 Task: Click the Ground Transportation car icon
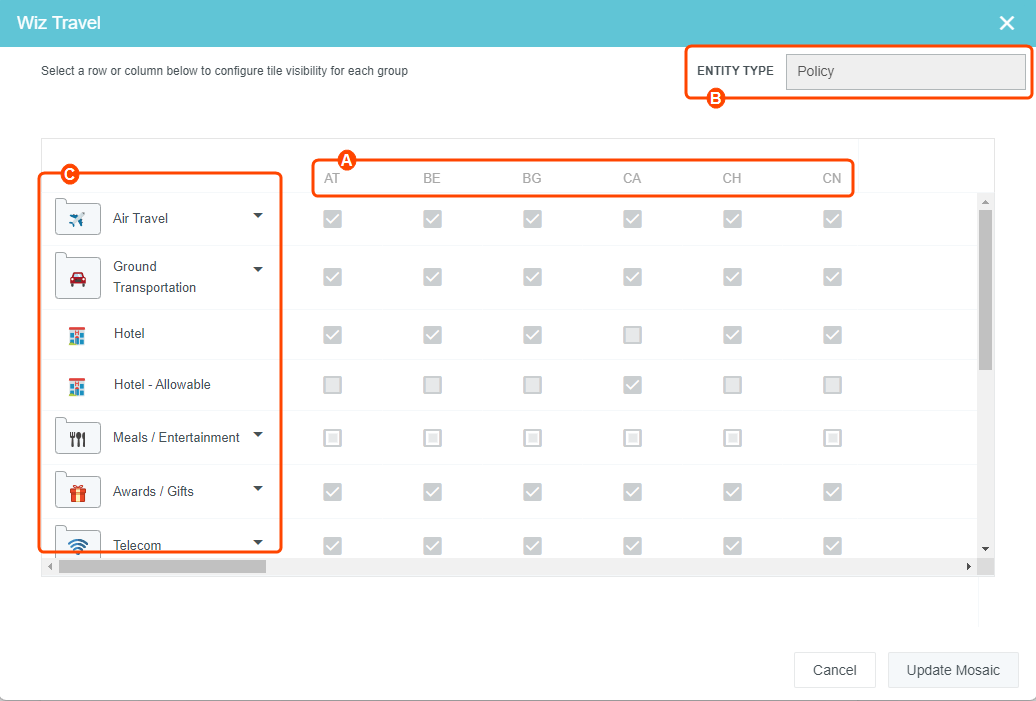(x=78, y=278)
